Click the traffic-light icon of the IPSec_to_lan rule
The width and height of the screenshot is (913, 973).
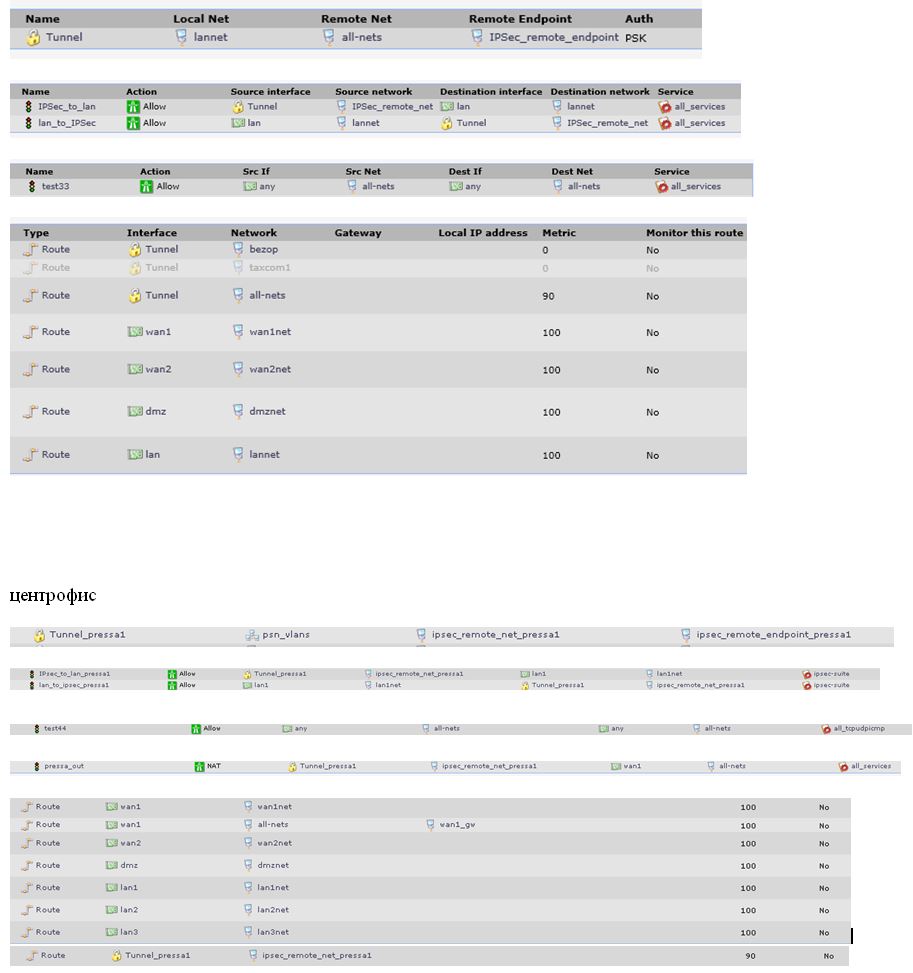28,107
